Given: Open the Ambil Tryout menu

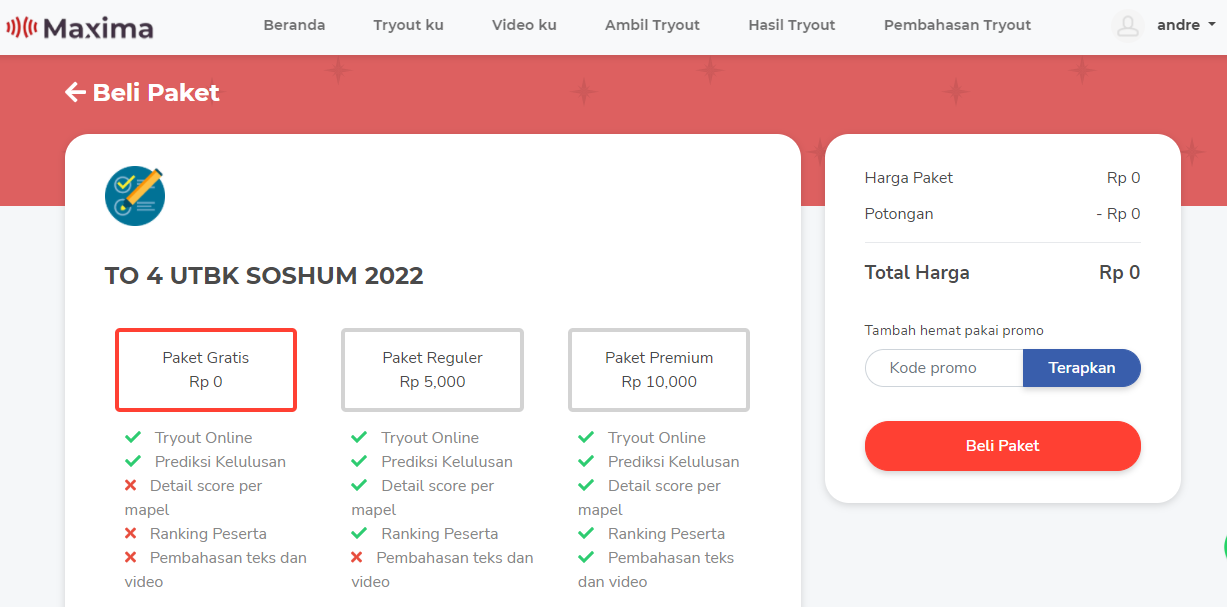Looking at the screenshot, I should click(x=652, y=25).
